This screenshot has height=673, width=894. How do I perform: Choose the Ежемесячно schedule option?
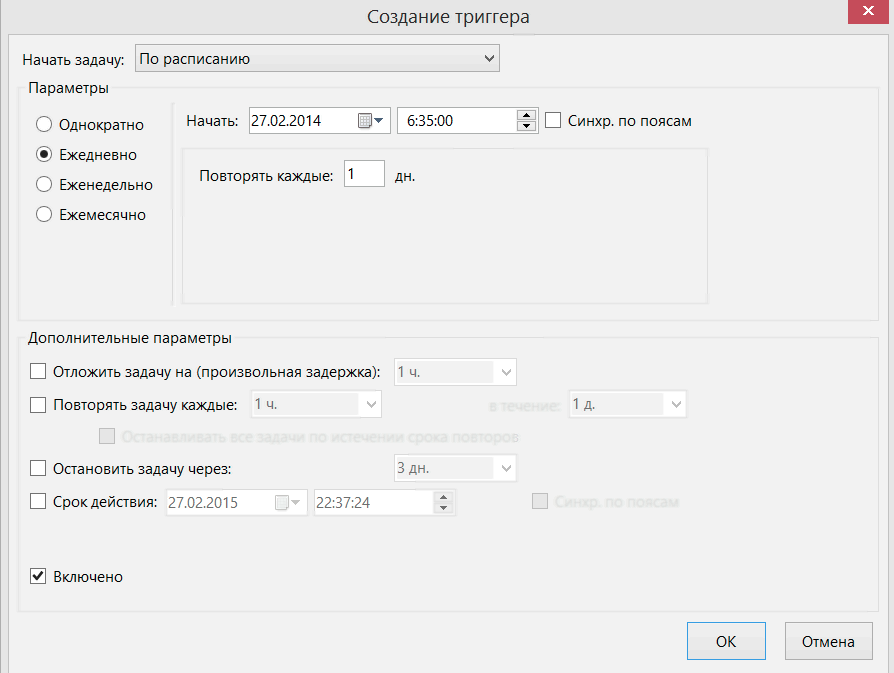click(44, 214)
